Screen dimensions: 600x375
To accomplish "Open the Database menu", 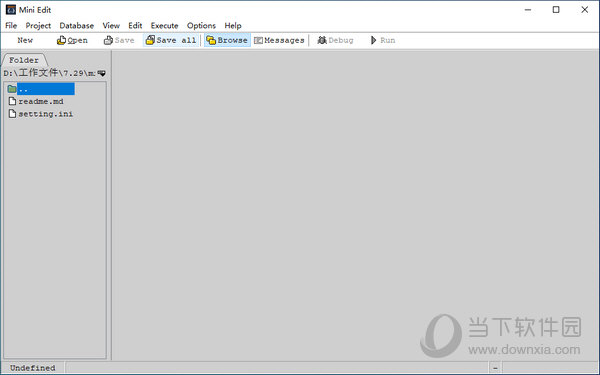I will [x=77, y=26].
